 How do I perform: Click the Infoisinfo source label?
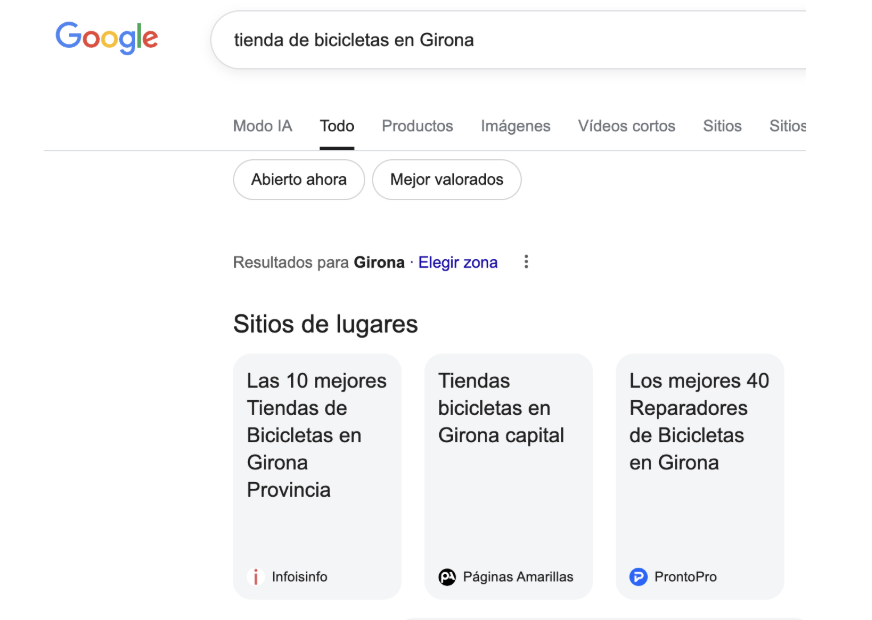(x=299, y=577)
